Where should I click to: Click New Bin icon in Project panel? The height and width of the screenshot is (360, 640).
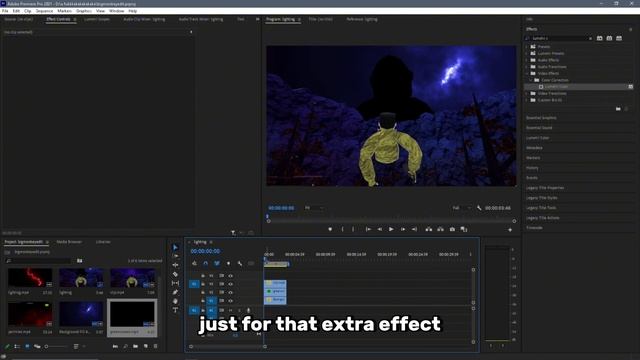click(x=136, y=346)
